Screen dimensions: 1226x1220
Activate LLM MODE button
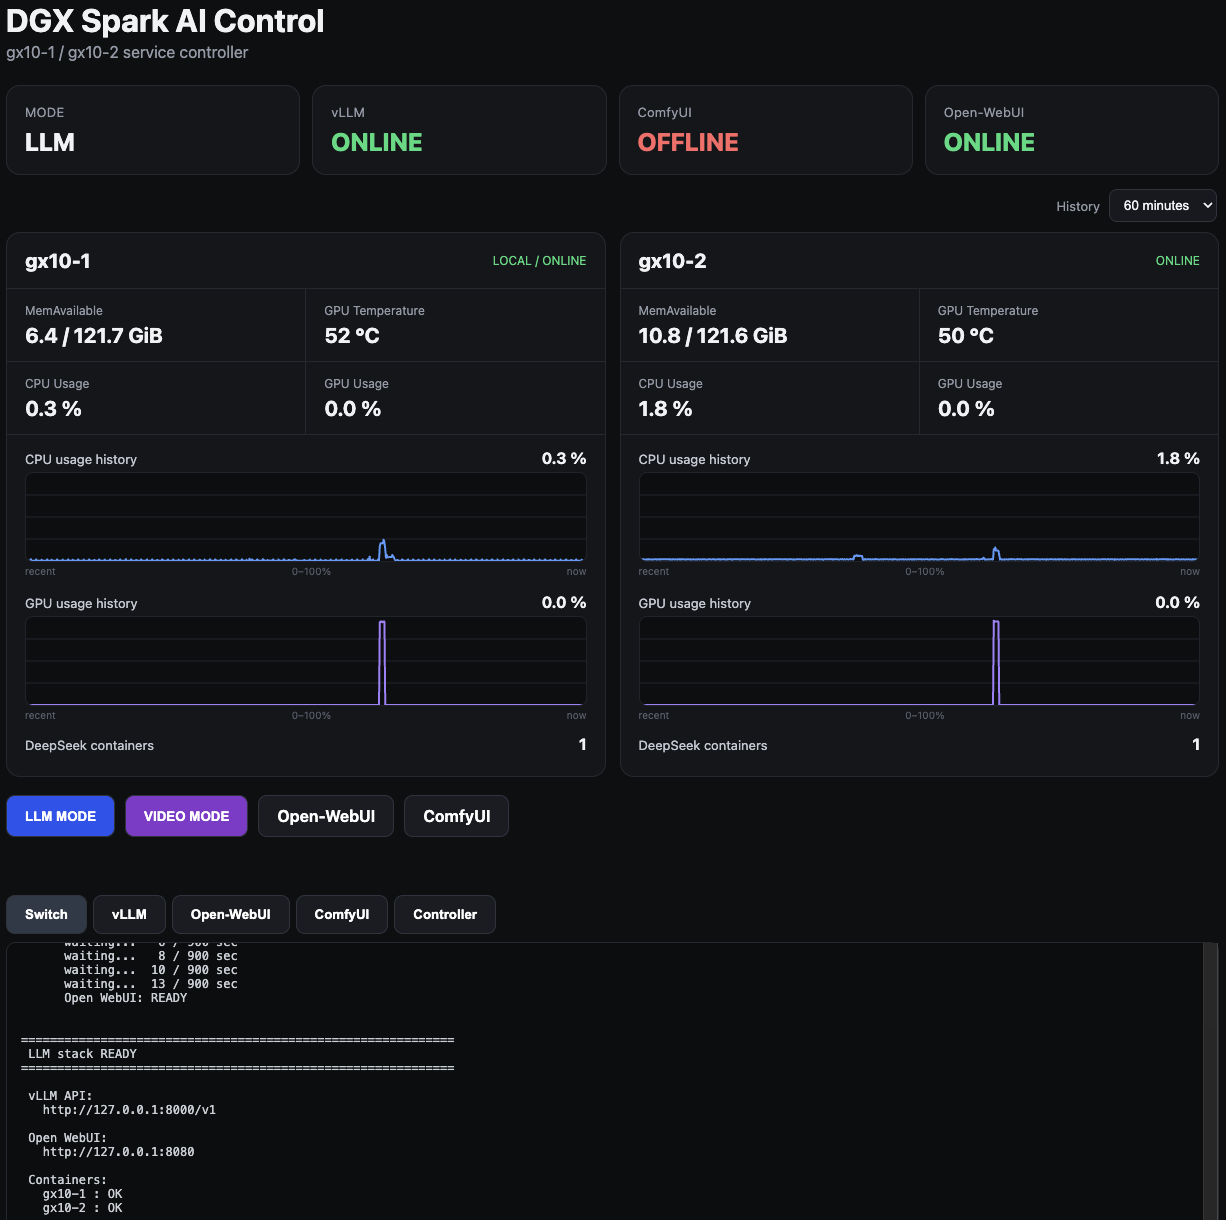click(61, 816)
